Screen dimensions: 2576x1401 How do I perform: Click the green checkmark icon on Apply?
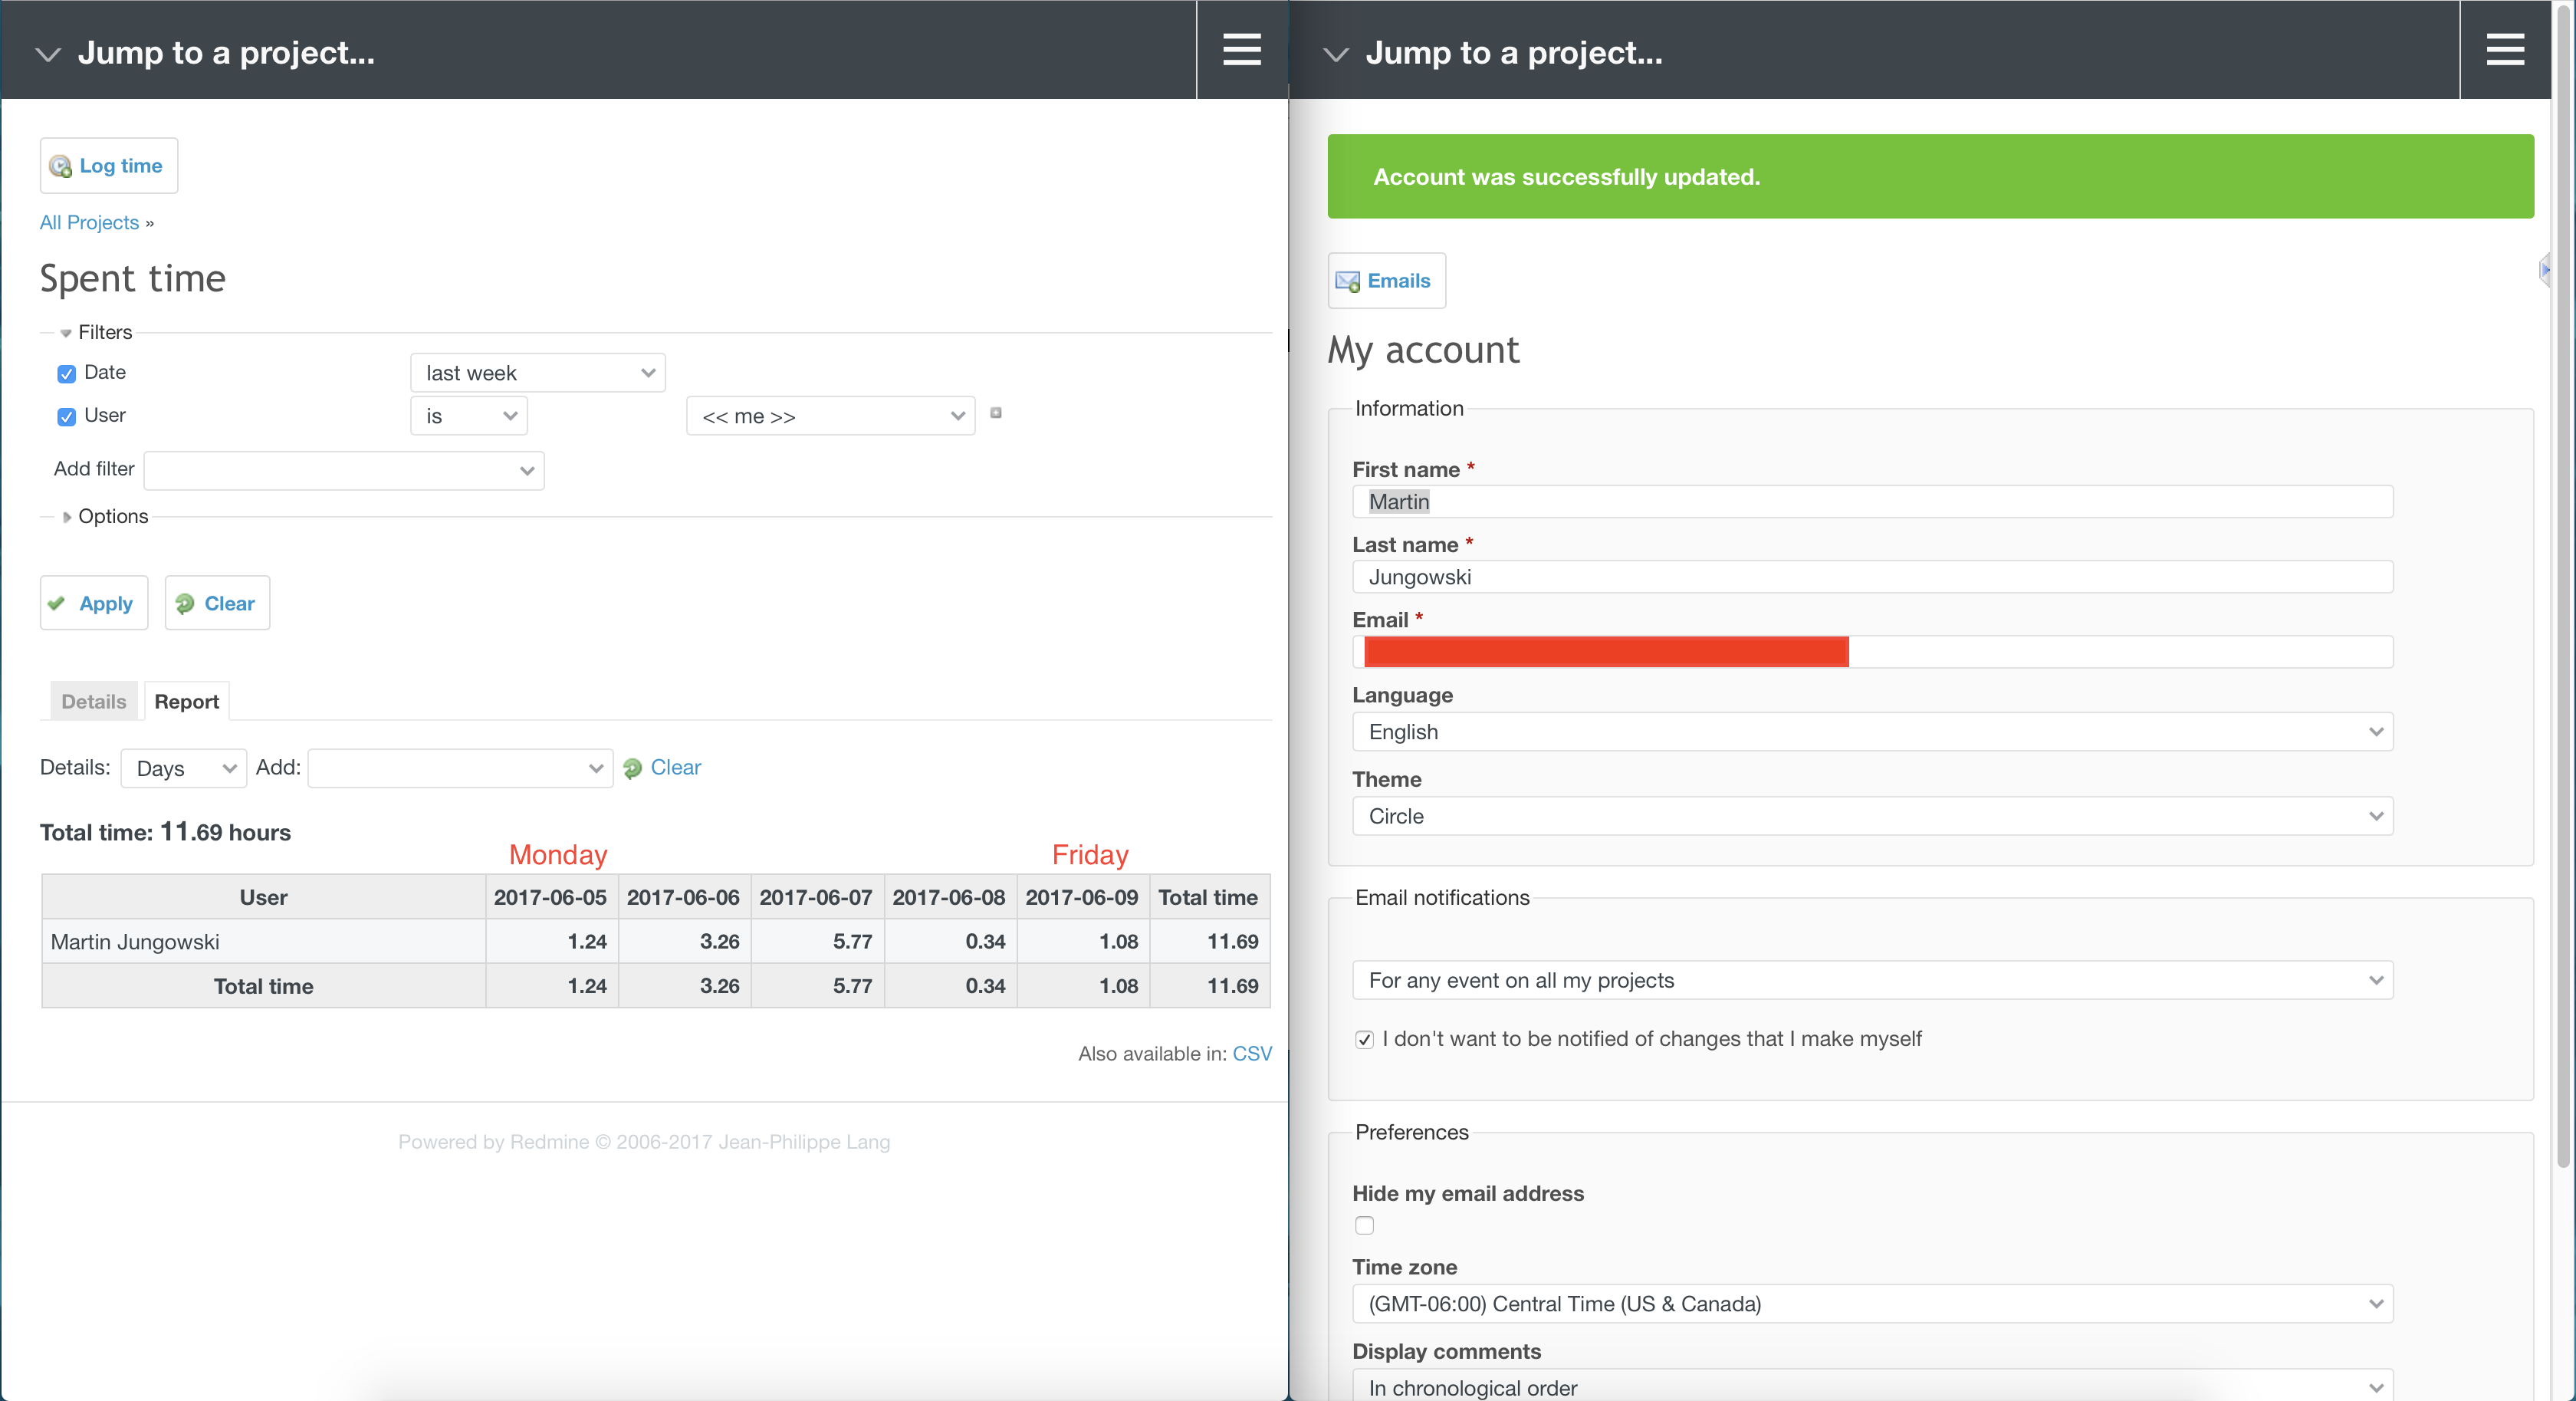[57, 603]
